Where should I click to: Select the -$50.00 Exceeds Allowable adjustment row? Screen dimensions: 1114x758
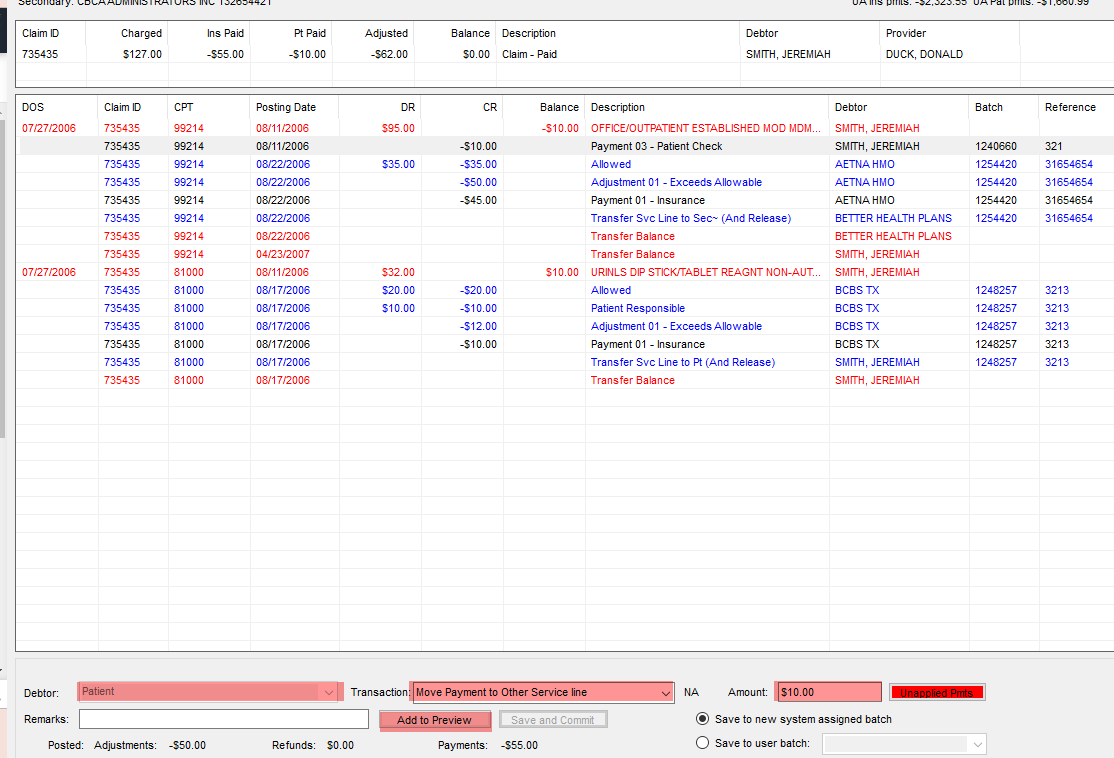[565, 182]
